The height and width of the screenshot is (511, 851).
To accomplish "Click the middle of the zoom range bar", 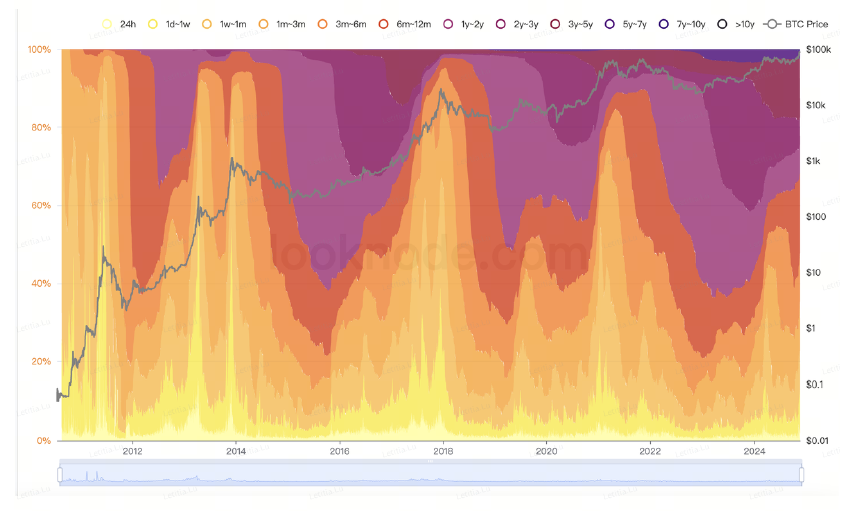I will (x=430, y=474).
